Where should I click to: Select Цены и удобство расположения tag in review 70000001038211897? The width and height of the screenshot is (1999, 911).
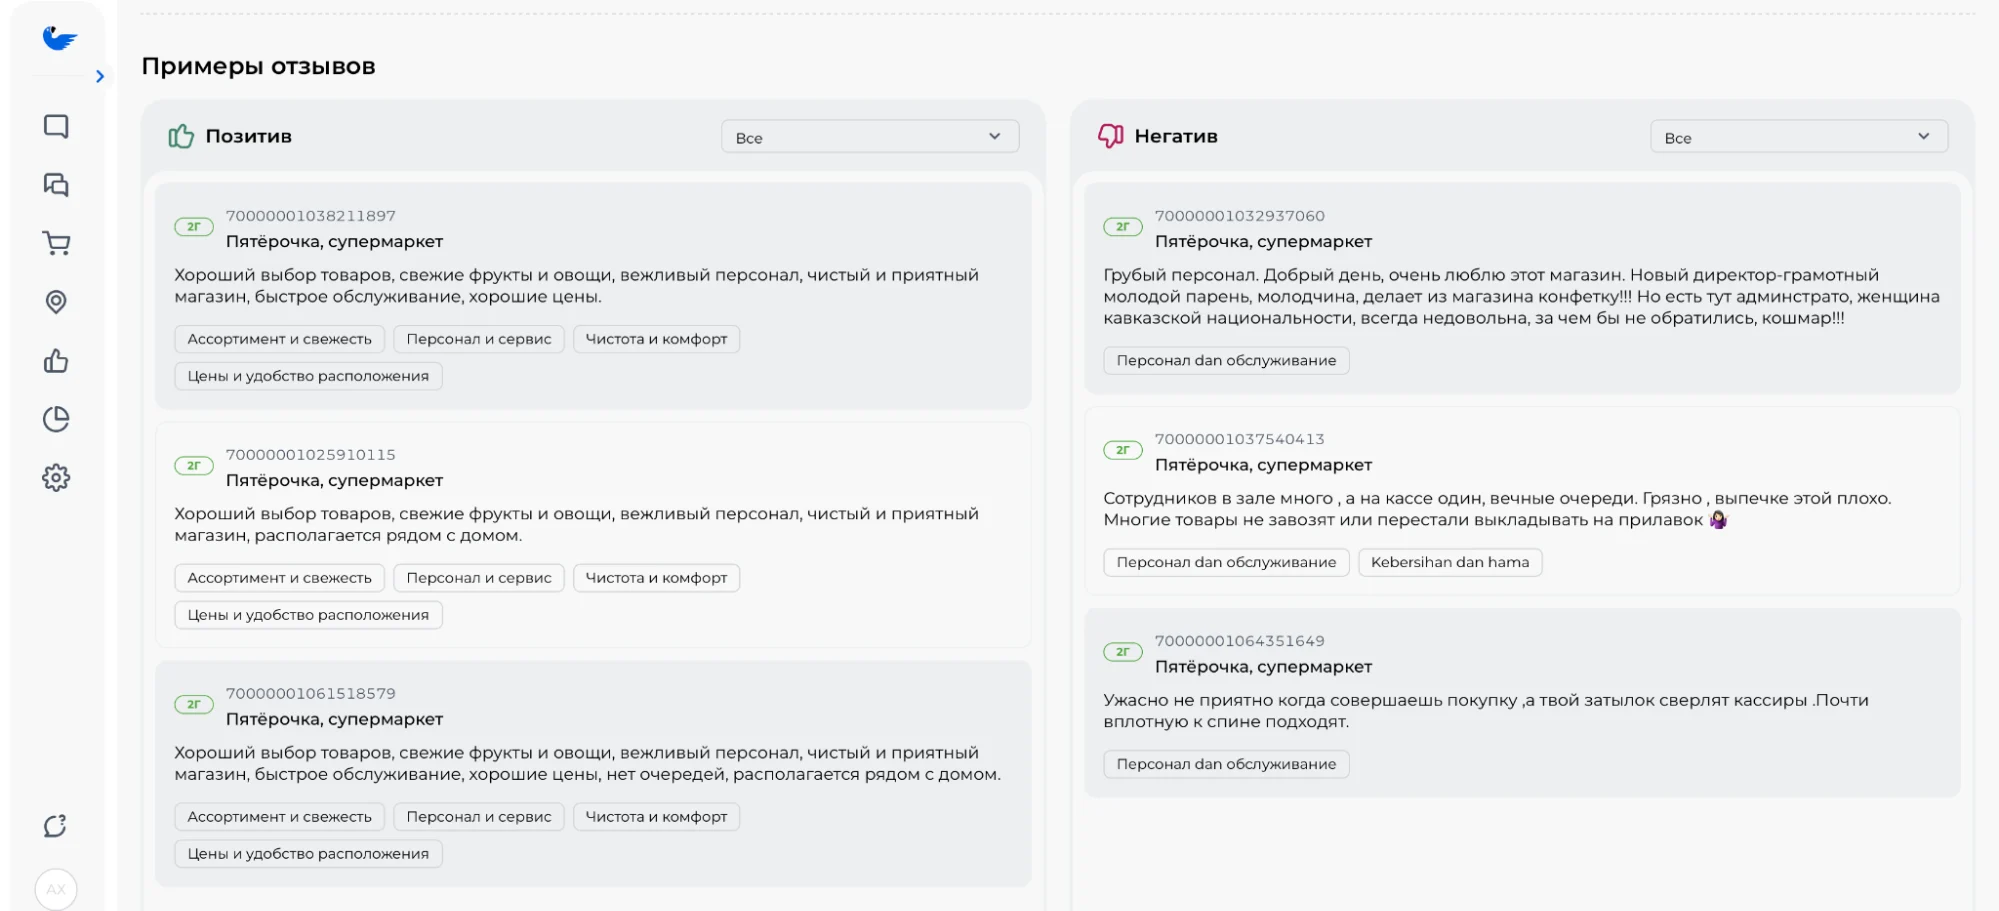click(x=308, y=376)
